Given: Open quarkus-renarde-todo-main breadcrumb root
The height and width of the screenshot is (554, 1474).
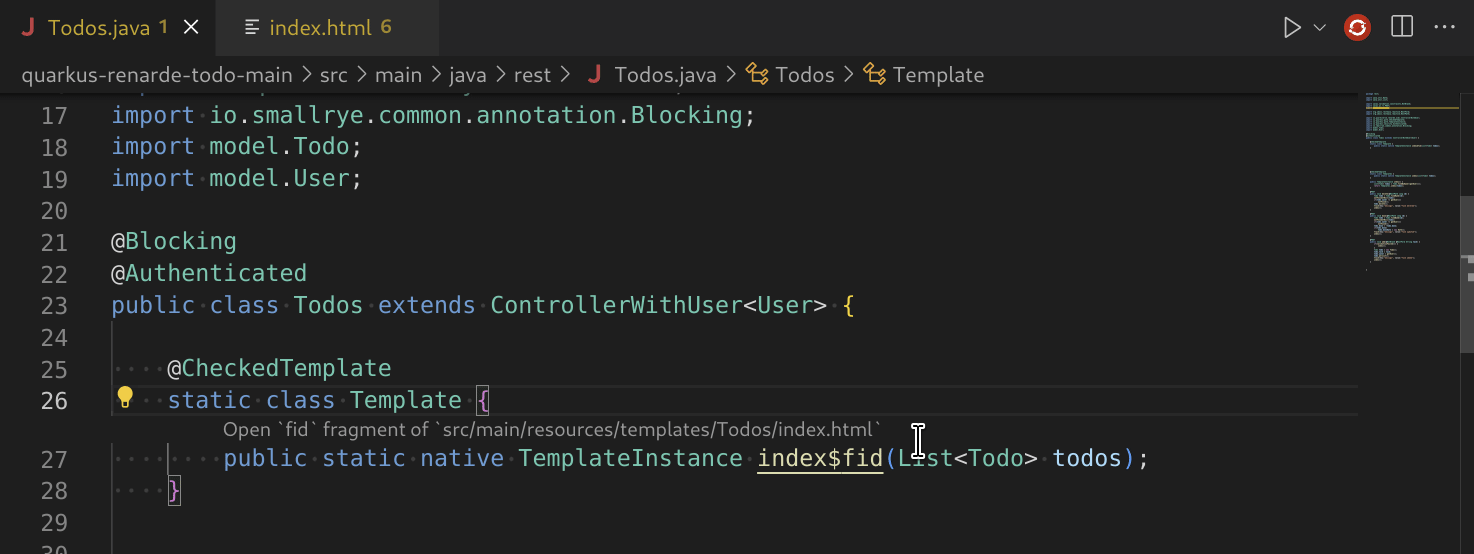Looking at the screenshot, I should [x=157, y=75].
